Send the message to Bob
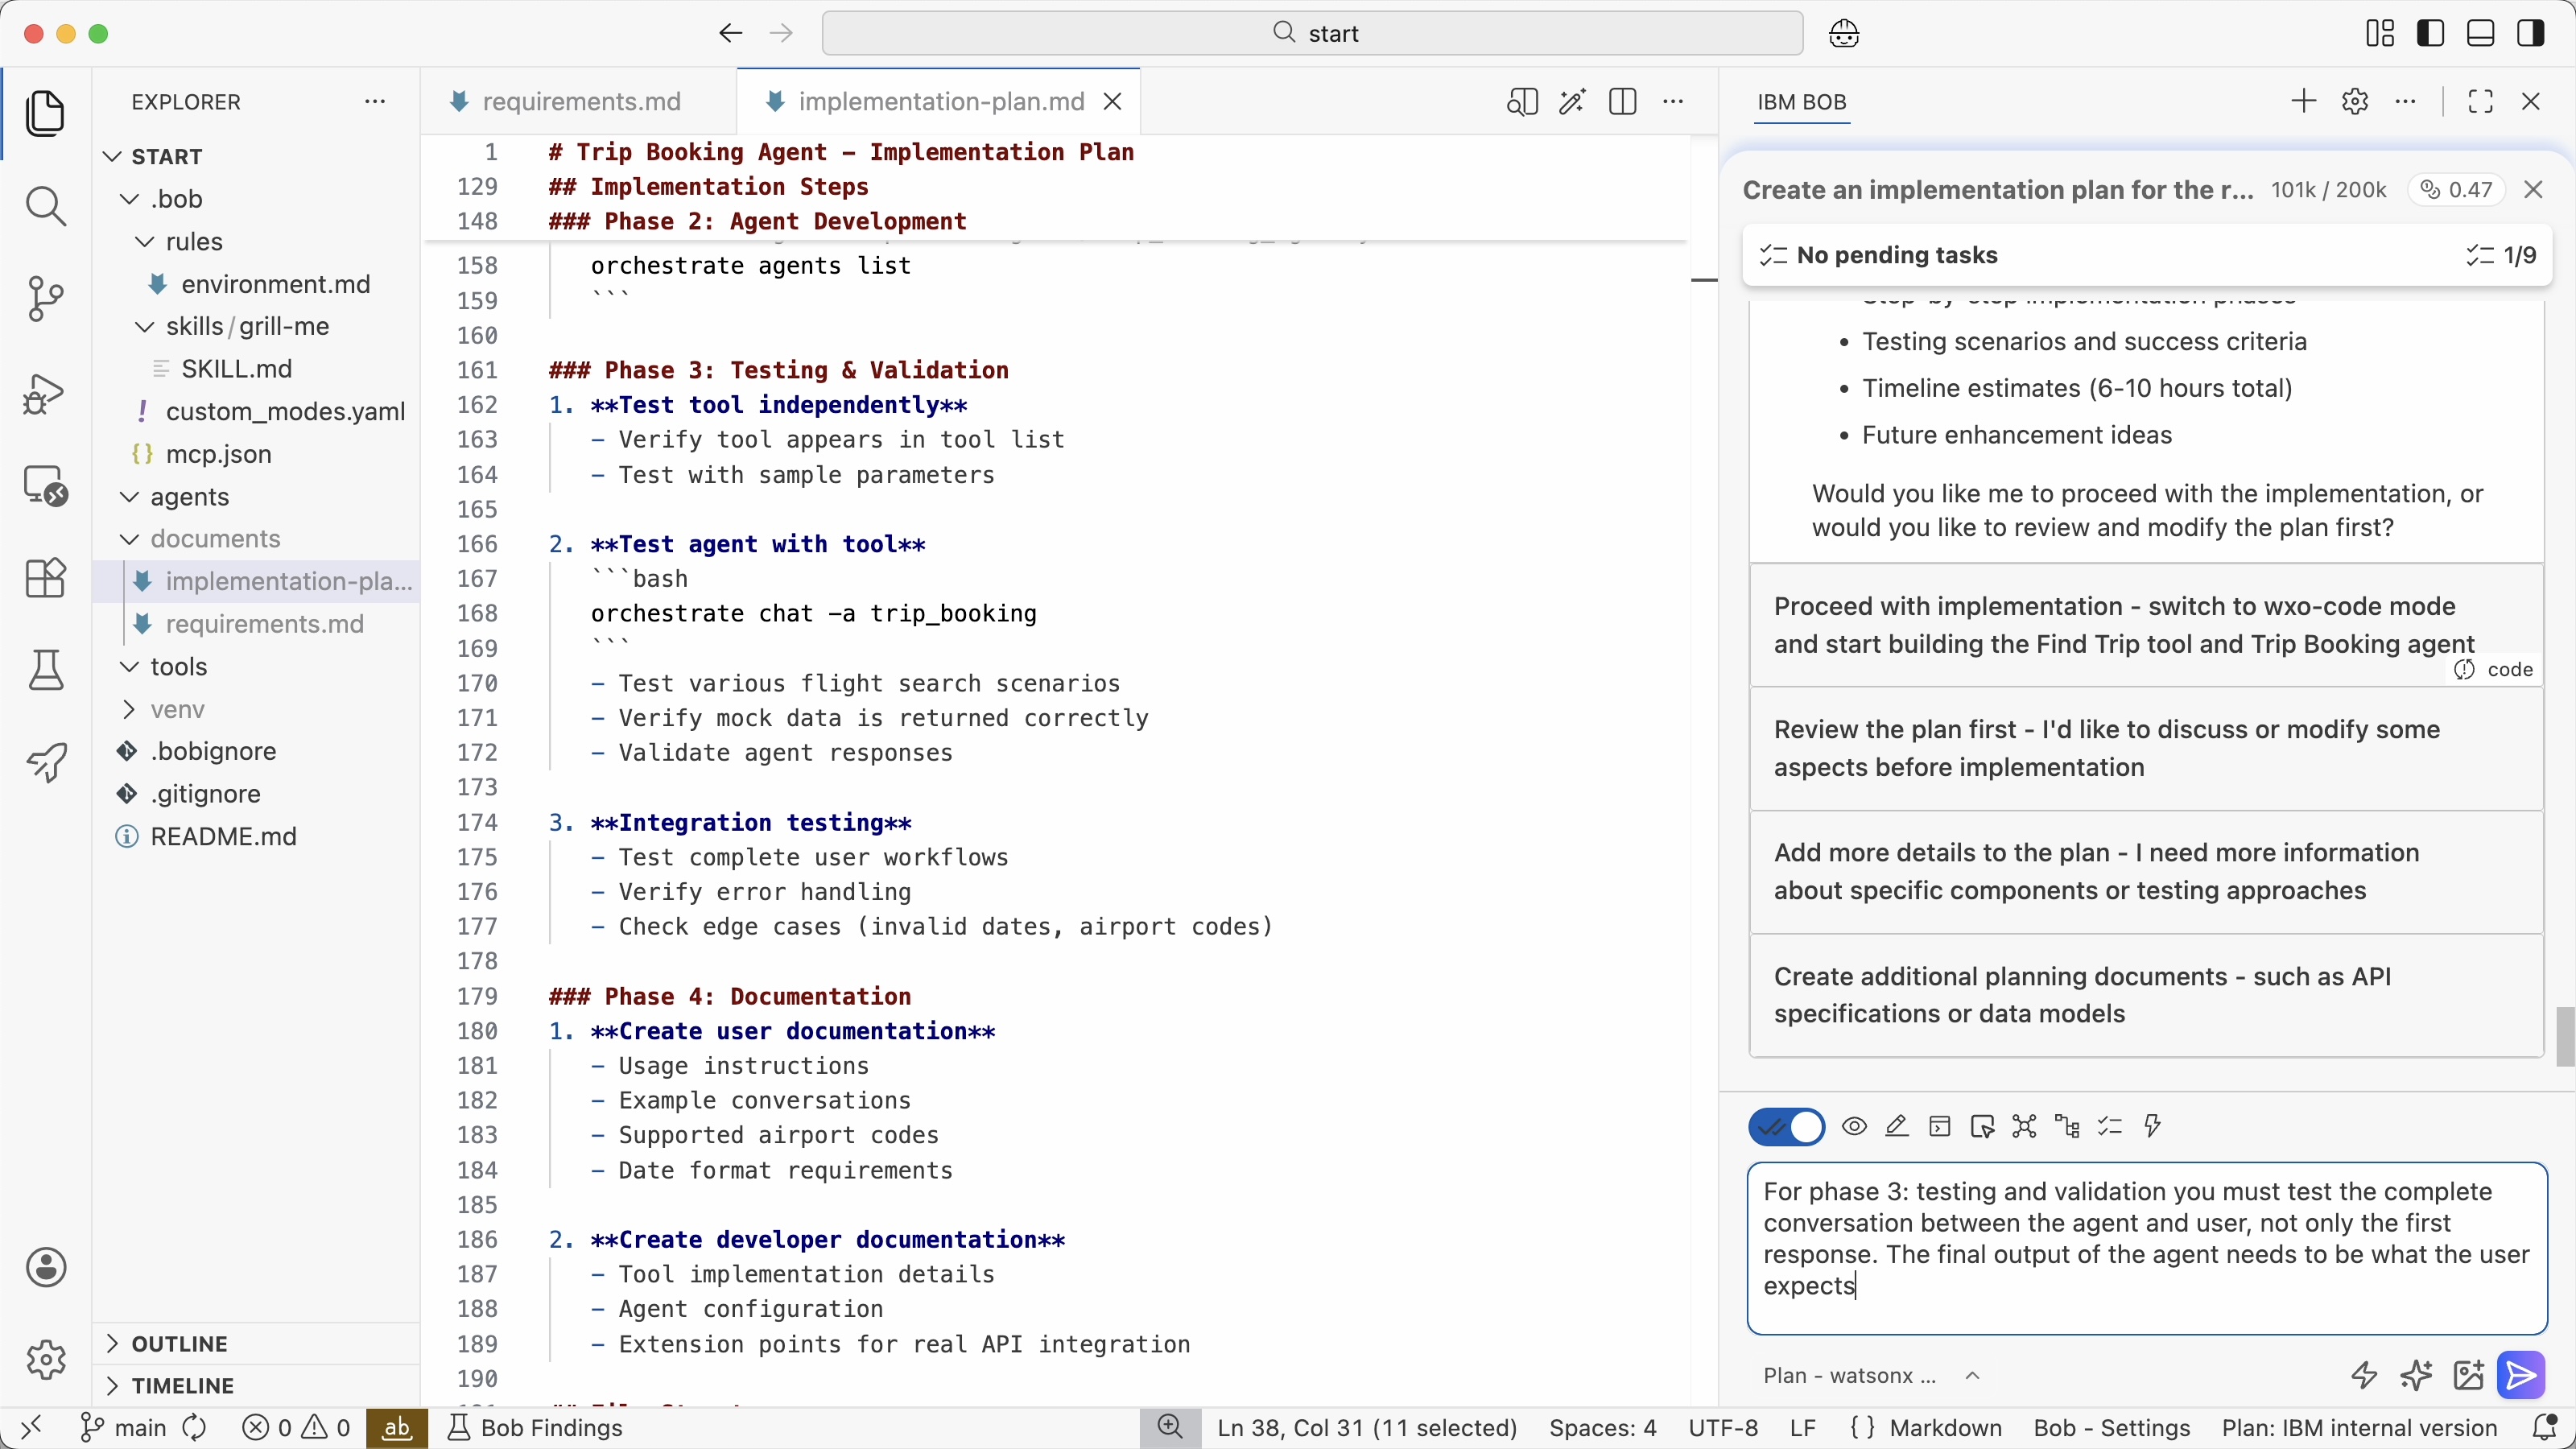The height and width of the screenshot is (1449, 2576). (2521, 1375)
